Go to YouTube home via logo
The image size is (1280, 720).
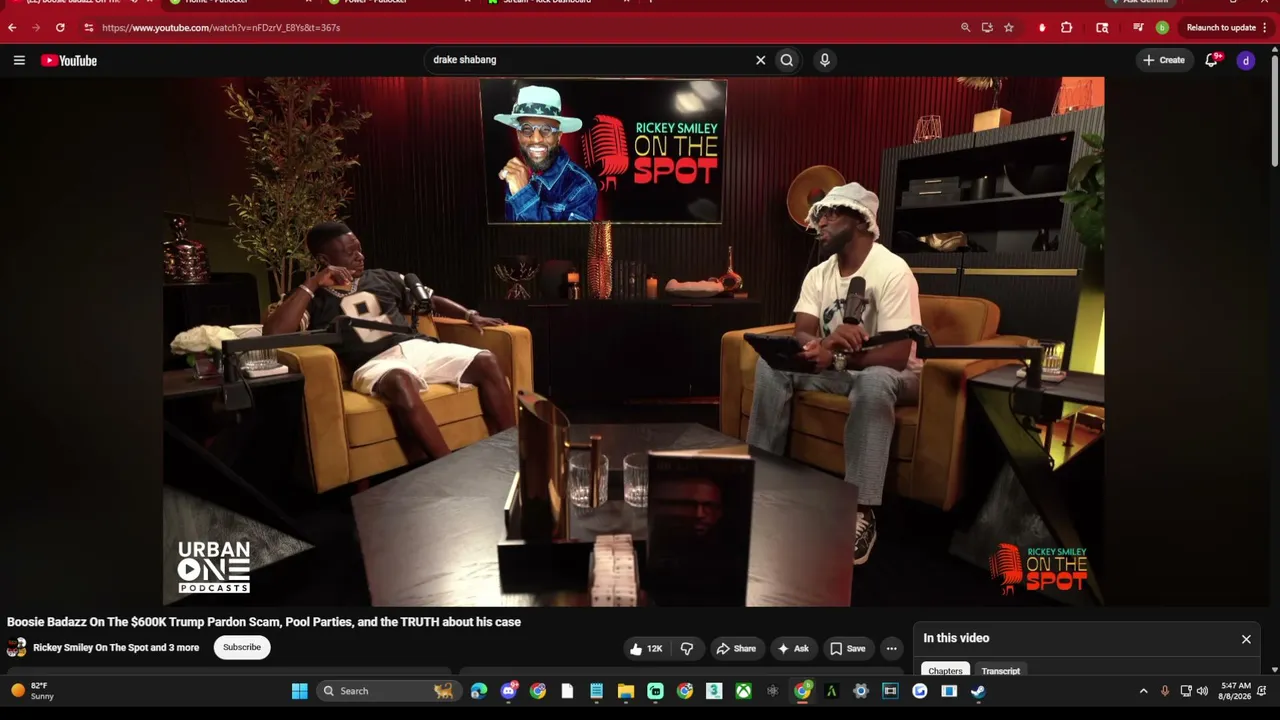click(x=69, y=60)
